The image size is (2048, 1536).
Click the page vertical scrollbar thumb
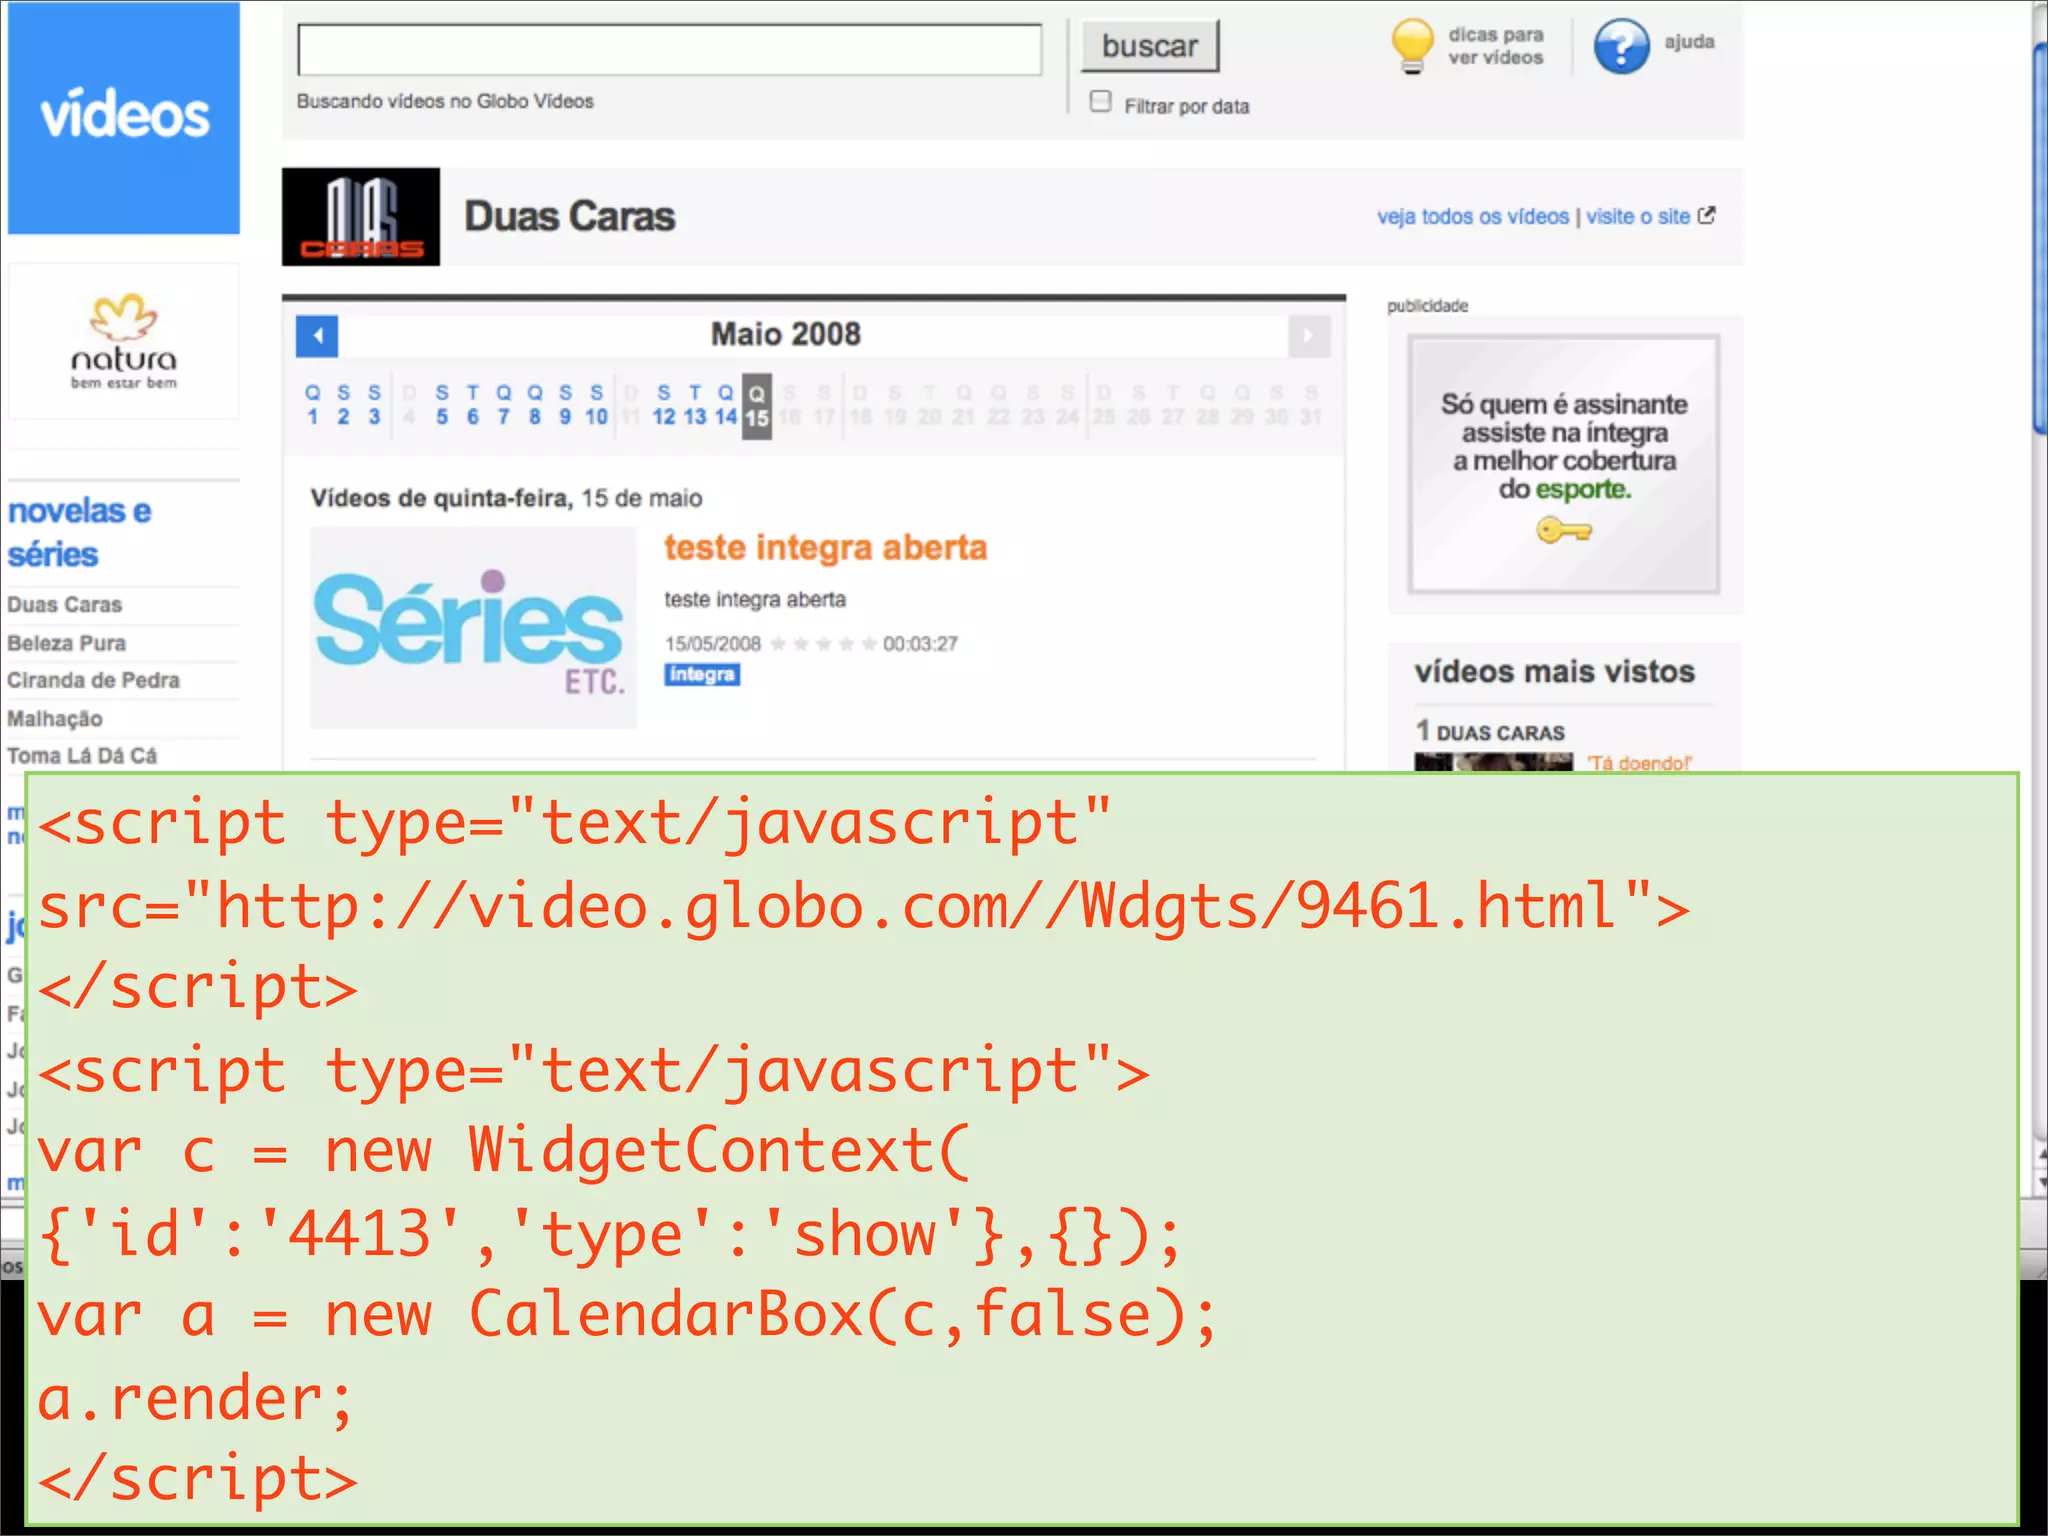click(2040, 237)
